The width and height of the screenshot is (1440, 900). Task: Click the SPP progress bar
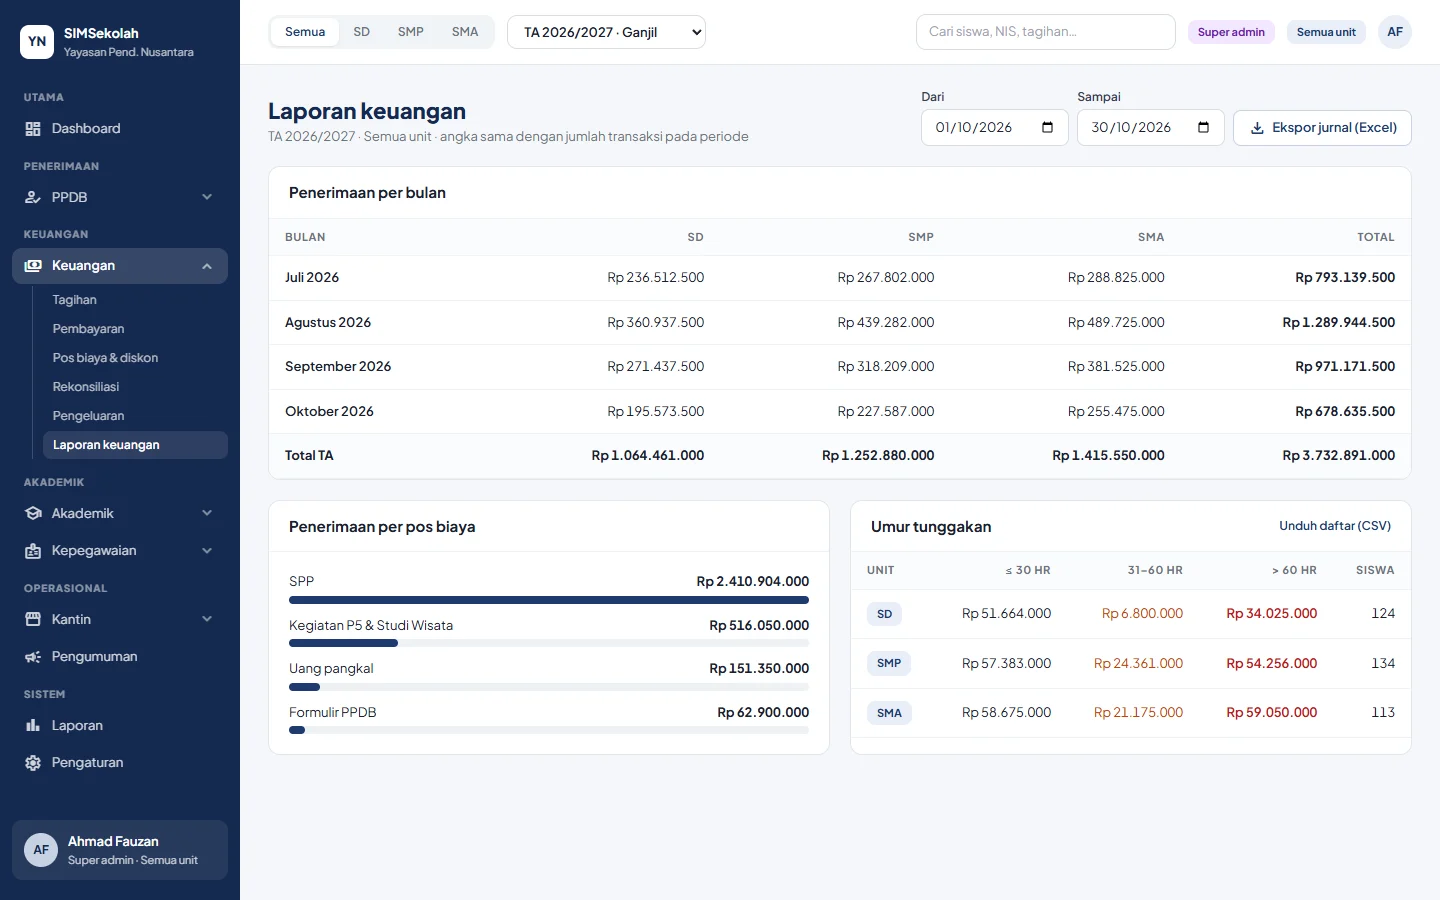point(549,600)
